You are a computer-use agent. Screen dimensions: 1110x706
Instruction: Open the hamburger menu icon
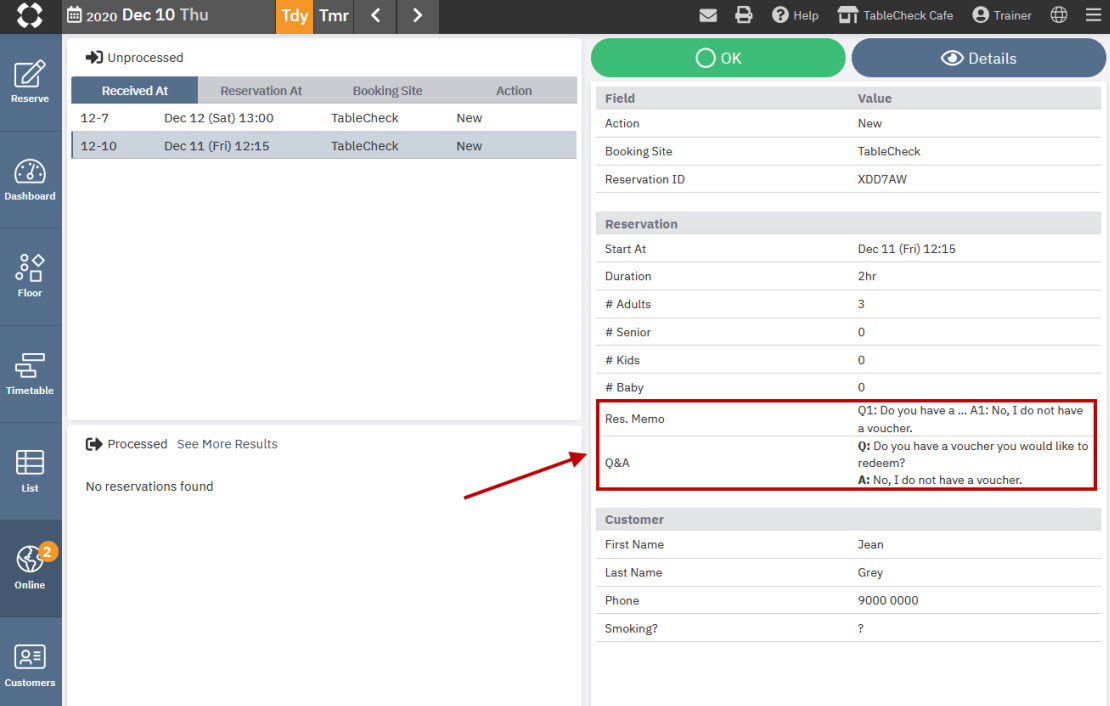click(x=1093, y=15)
